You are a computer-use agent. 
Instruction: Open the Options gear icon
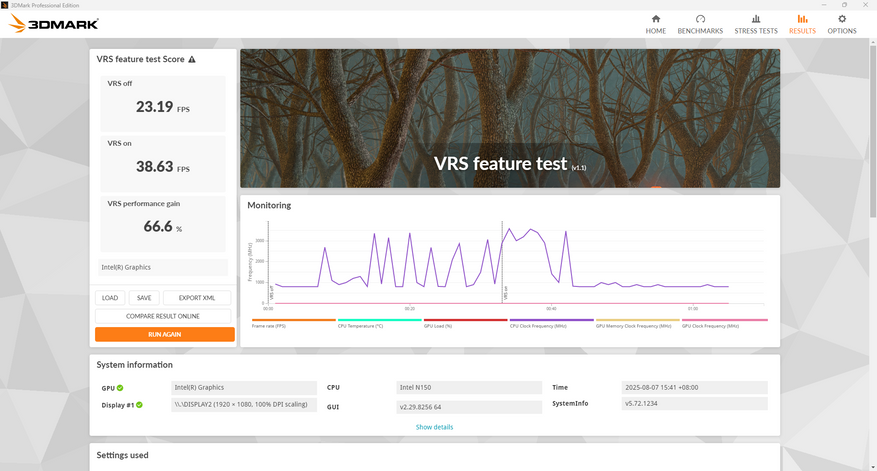click(842, 19)
